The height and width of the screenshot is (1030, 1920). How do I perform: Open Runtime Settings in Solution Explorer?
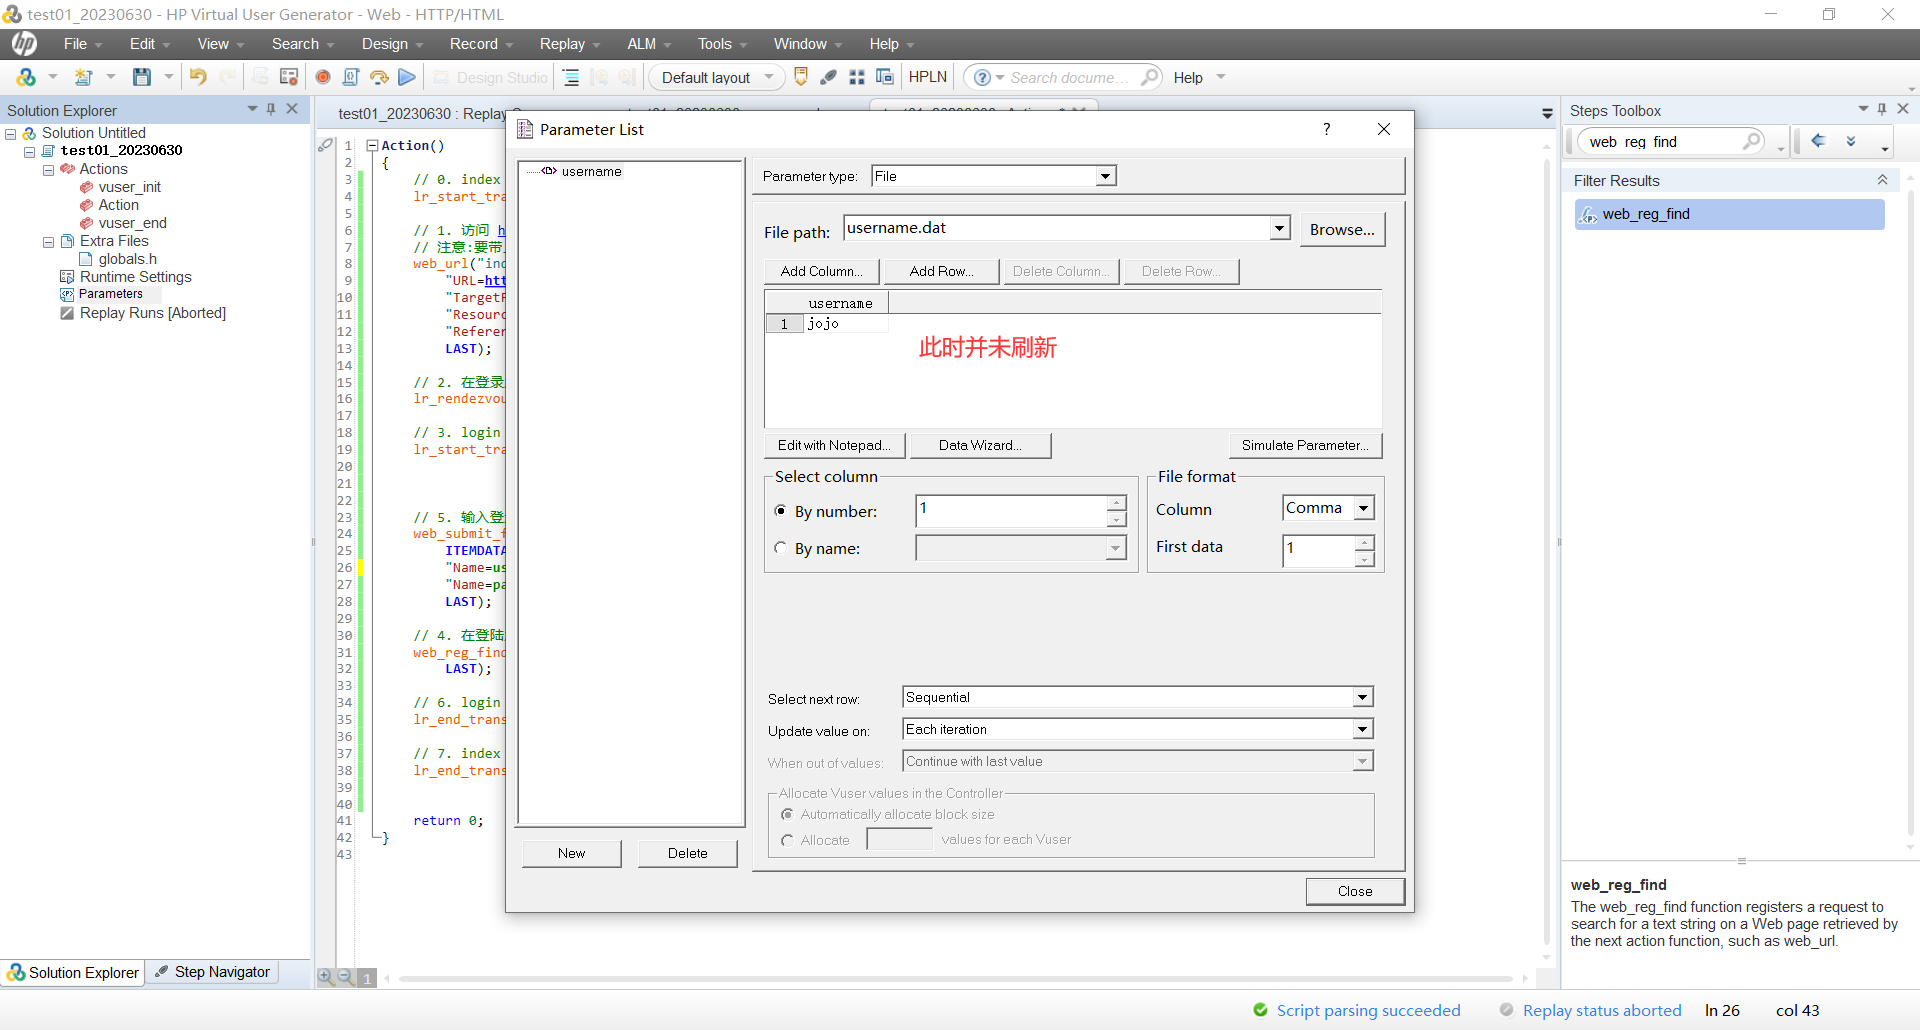tap(135, 277)
